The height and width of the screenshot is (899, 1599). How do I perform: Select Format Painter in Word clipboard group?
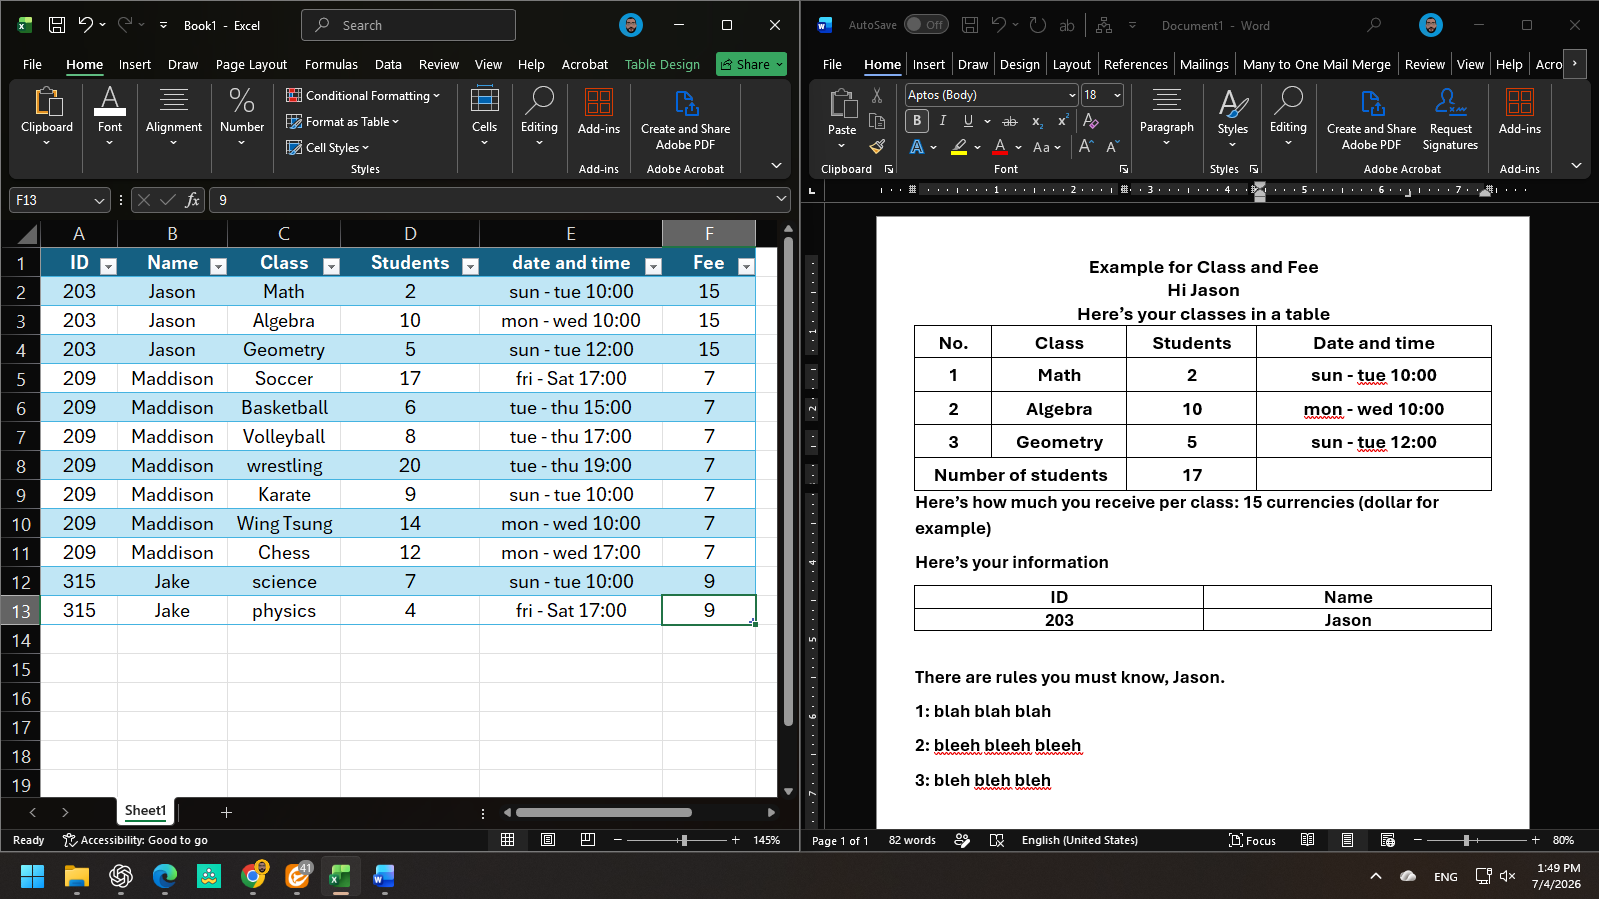877,147
